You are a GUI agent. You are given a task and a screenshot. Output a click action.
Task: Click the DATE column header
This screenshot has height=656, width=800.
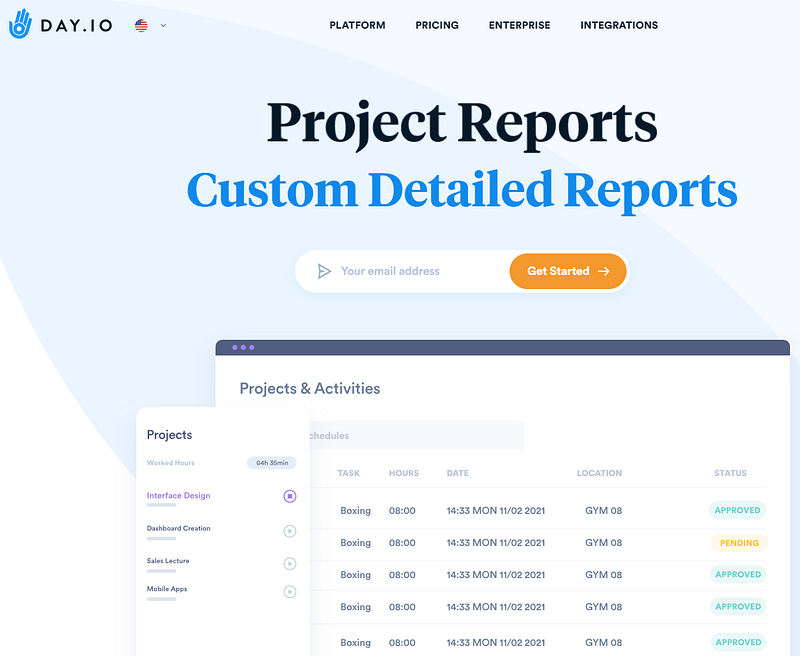click(458, 473)
